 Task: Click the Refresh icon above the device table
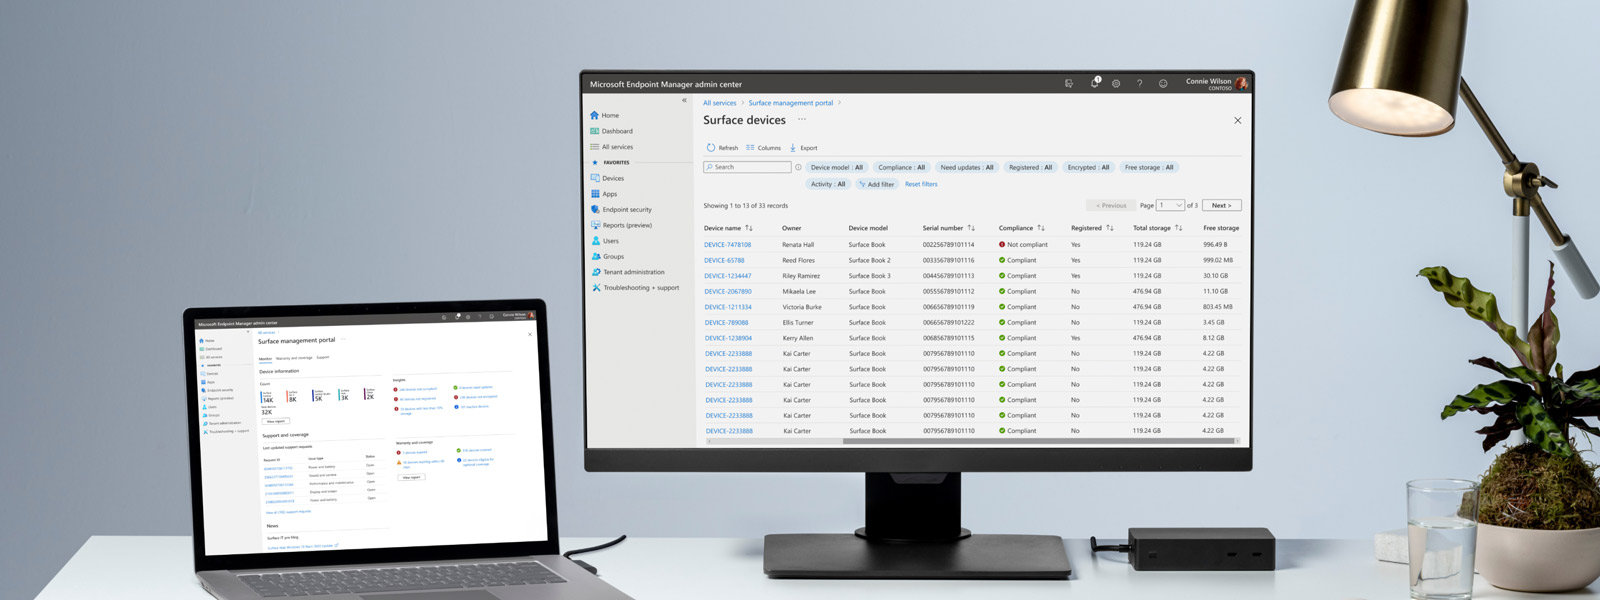pos(712,148)
